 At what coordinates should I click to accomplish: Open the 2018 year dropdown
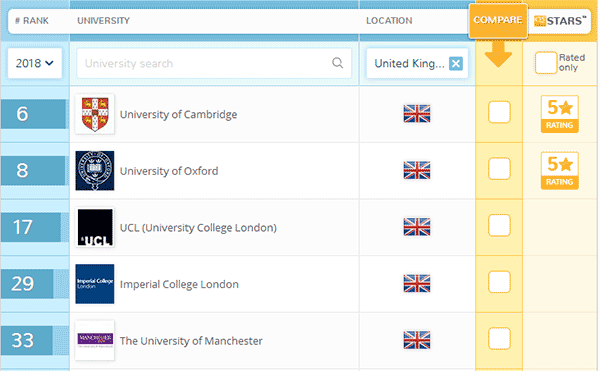coord(34,63)
